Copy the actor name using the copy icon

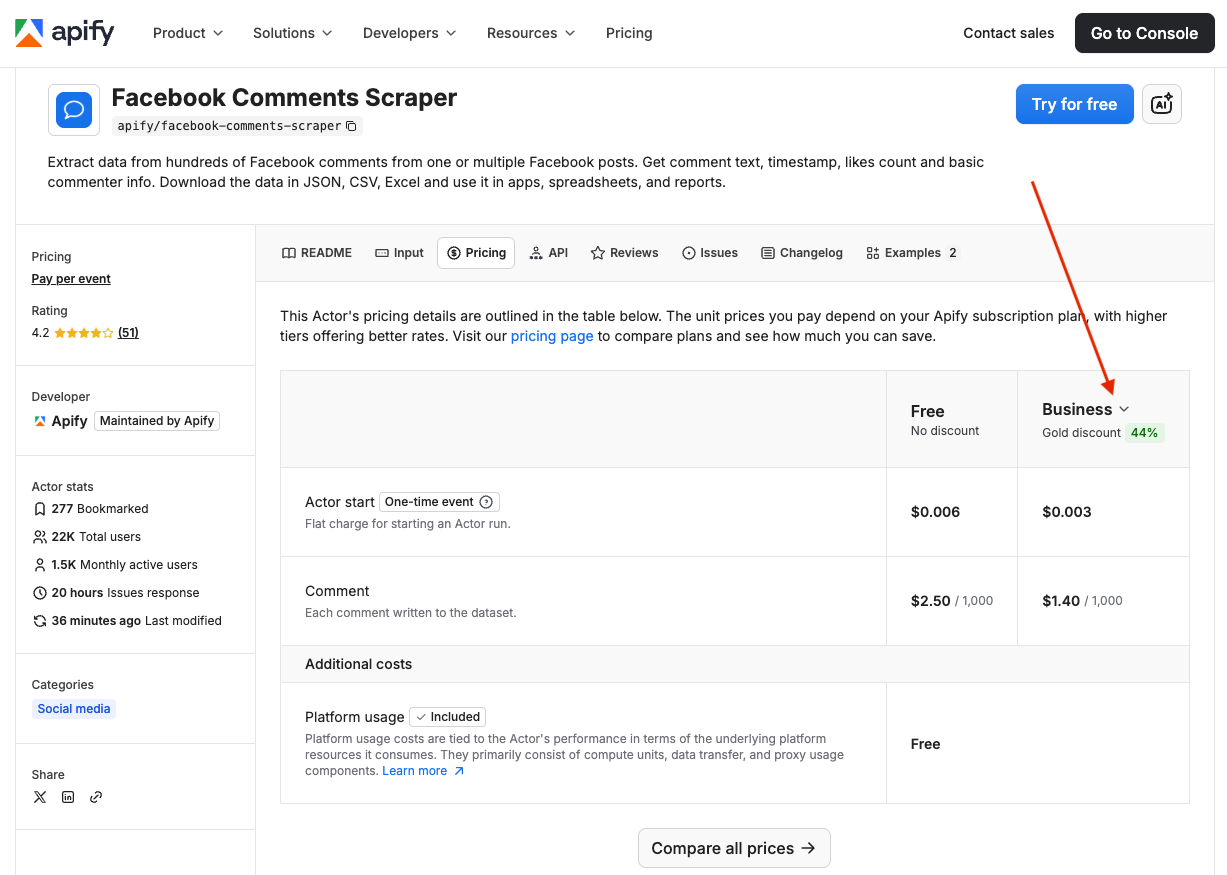(351, 126)
